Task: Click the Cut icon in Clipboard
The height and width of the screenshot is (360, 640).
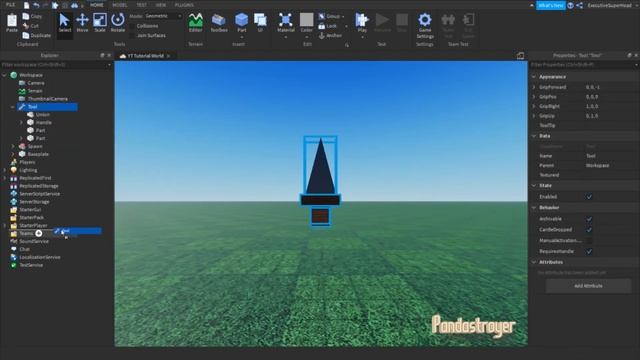Action: [x=26, y=26]
